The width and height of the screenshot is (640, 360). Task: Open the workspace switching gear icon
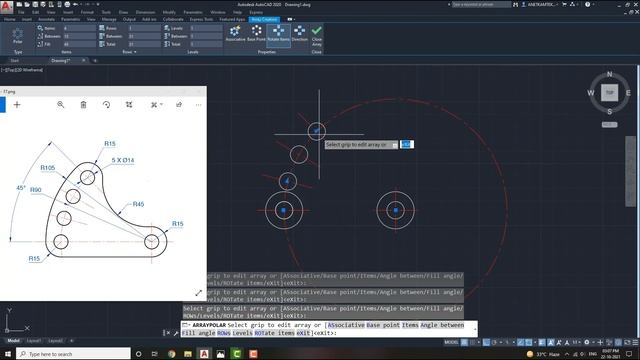[587, 342]
